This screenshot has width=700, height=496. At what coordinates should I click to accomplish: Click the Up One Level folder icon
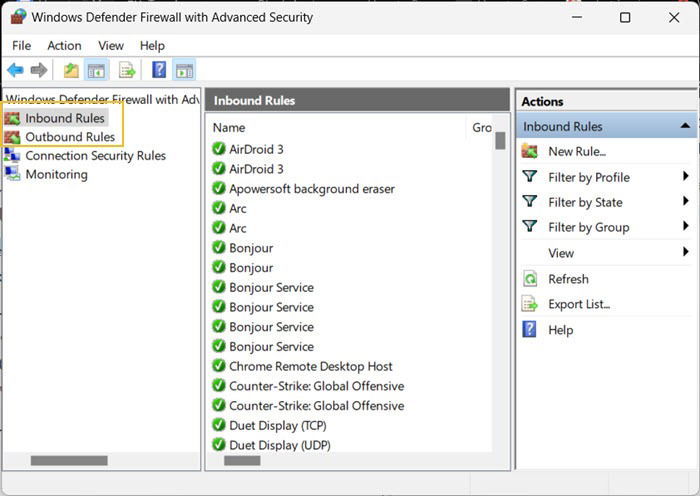coord(71,70)
